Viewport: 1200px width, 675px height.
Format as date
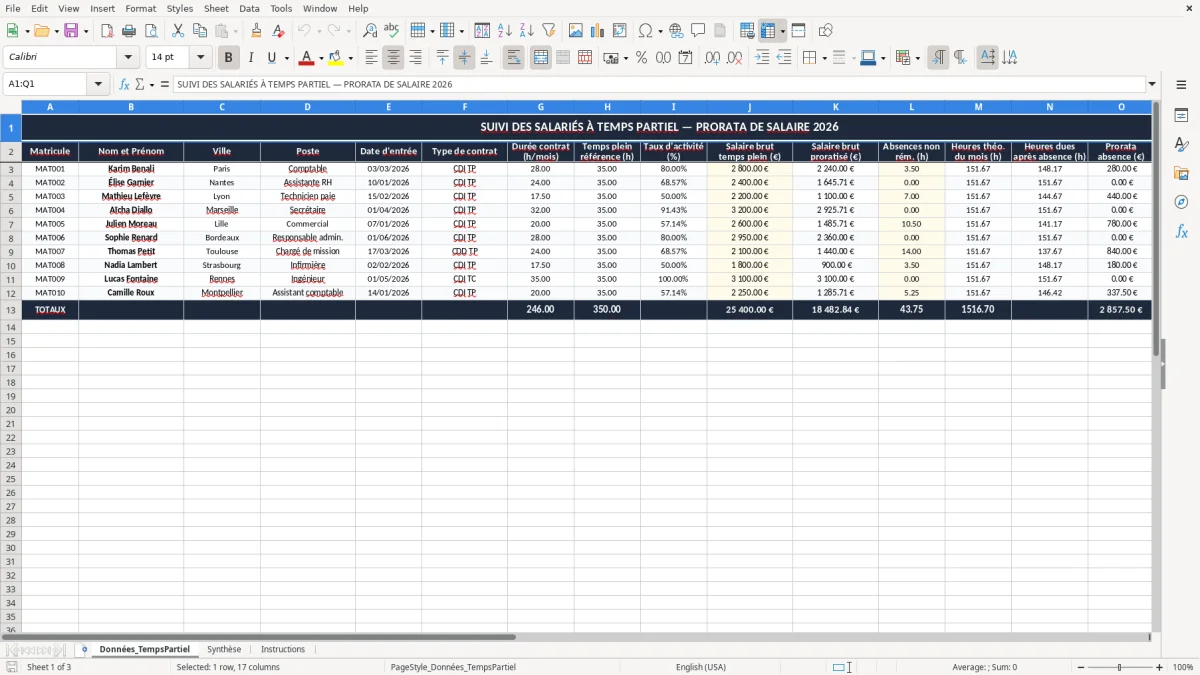point(685,58)
